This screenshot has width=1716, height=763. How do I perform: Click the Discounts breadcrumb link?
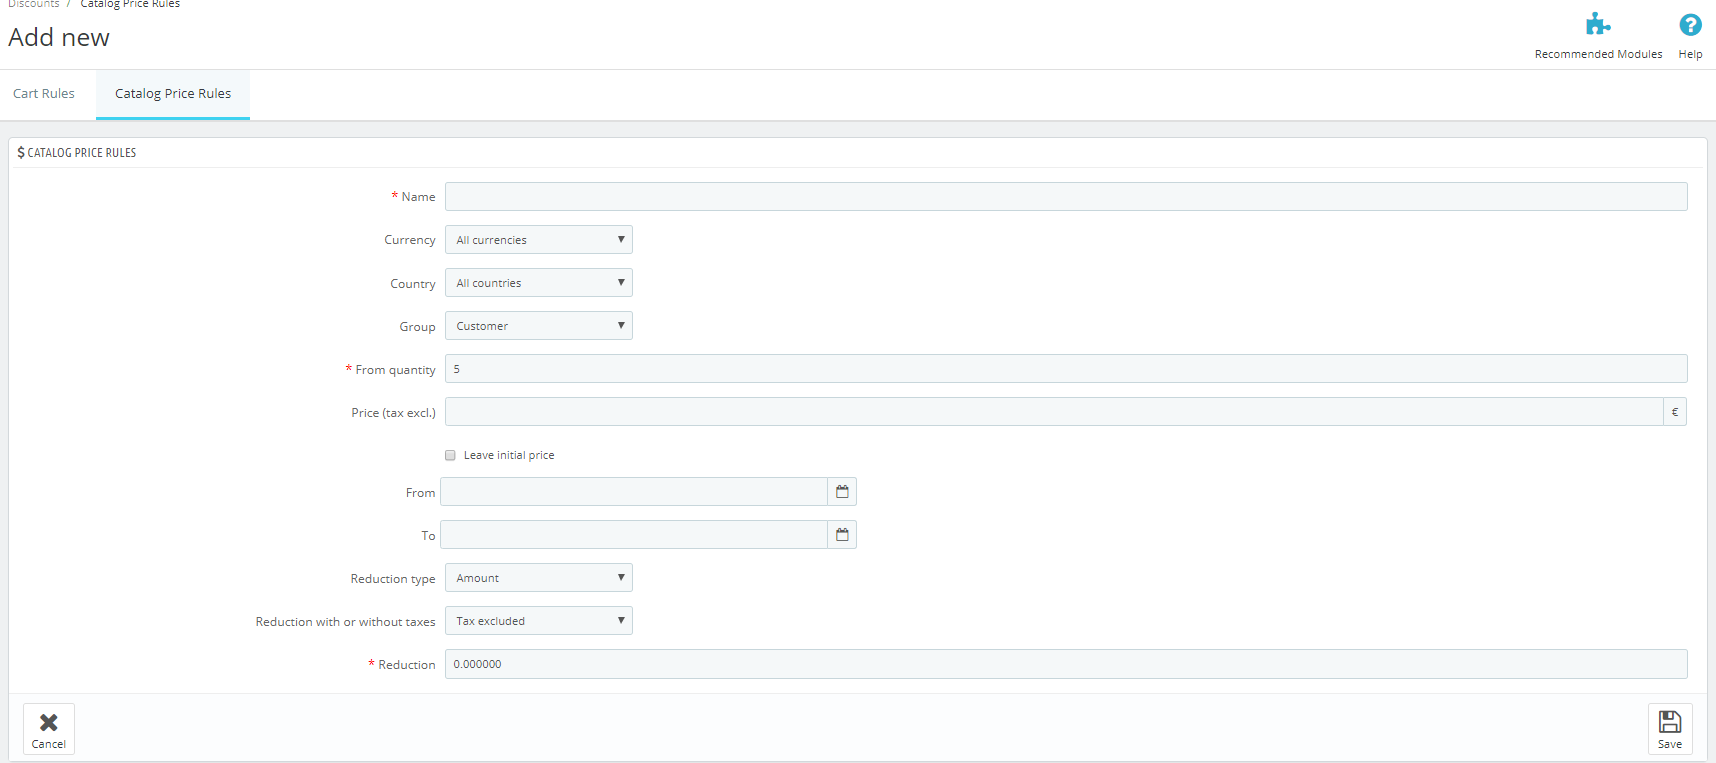(34, 4)
